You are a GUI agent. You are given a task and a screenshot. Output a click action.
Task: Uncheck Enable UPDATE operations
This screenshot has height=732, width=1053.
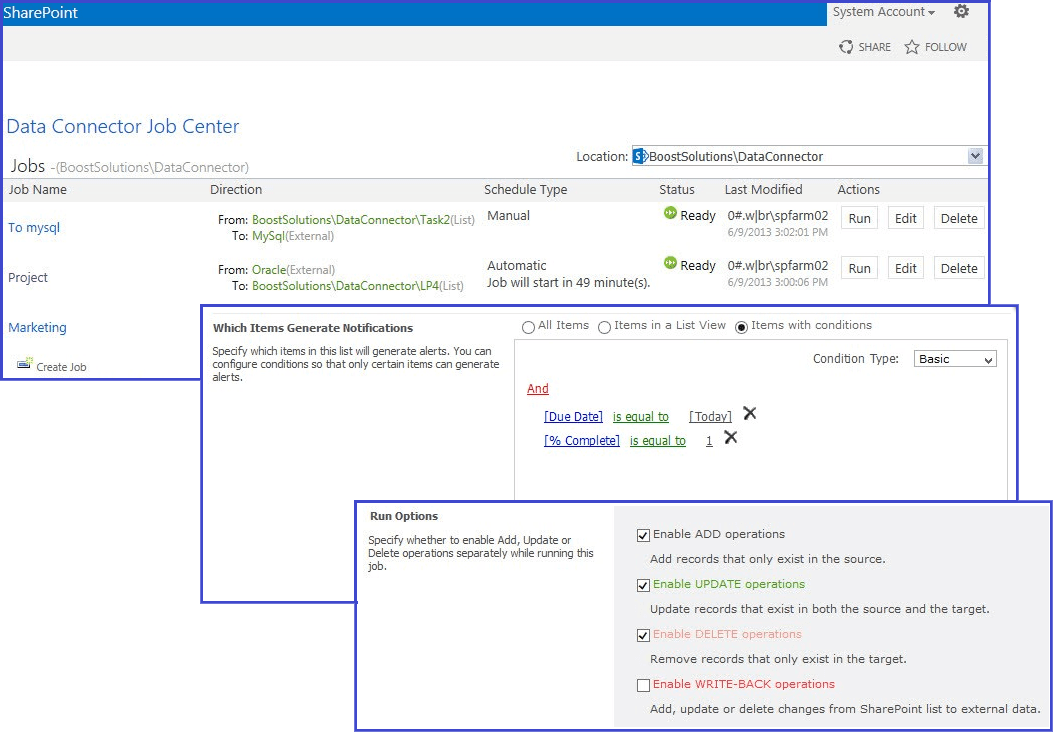(643, 586)
